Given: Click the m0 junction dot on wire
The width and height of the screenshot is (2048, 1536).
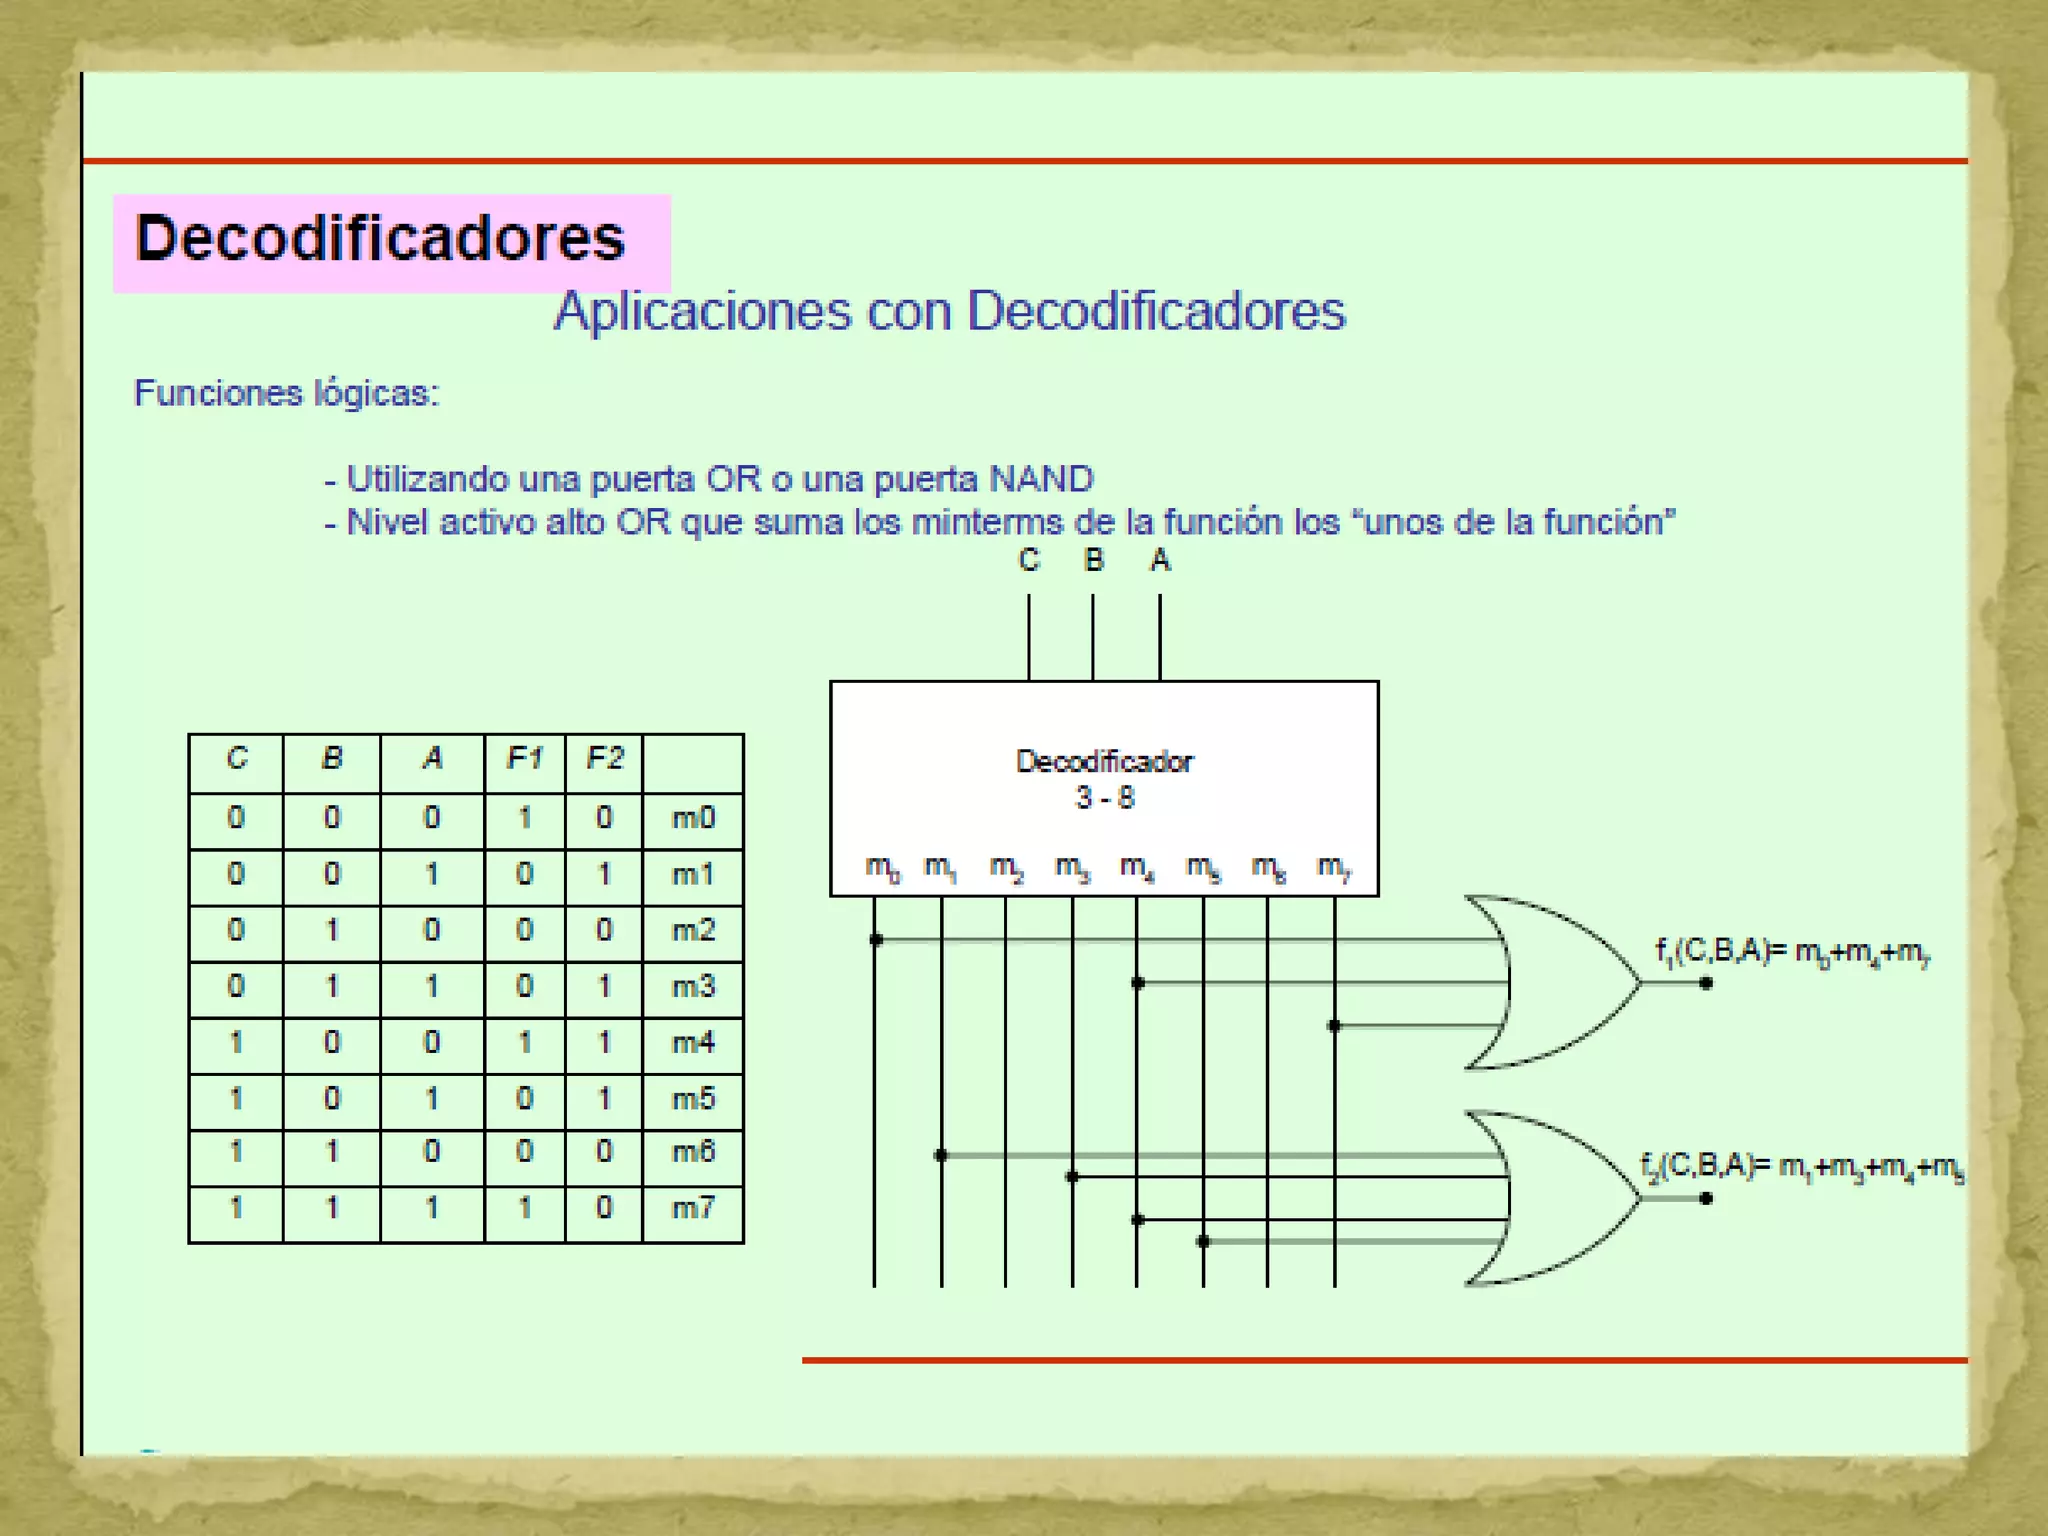Looking at the screenshot, I should point(876,939).
